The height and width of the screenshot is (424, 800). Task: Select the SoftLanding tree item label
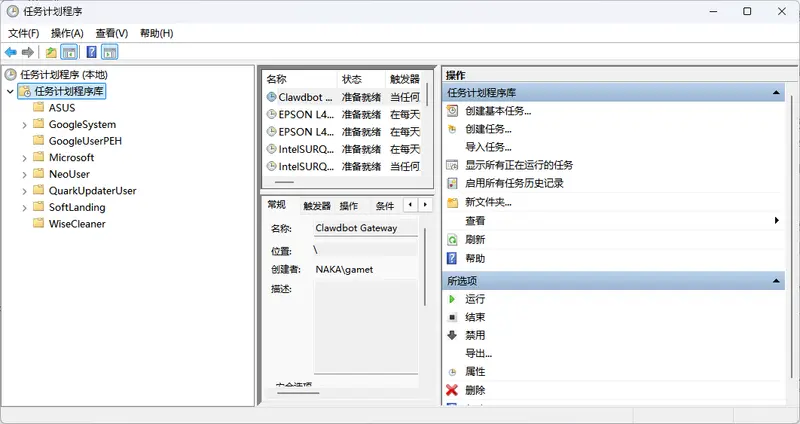(x=77, y=207)
